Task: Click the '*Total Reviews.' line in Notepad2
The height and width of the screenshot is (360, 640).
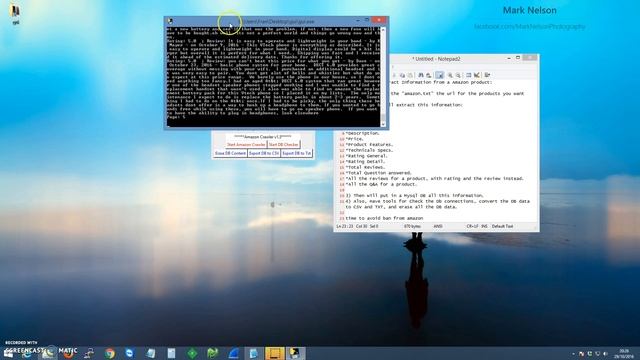Action: point(365,167)
